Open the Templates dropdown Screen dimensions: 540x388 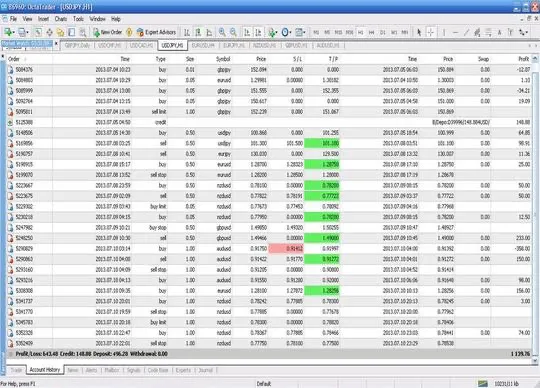click(x=300, y=32)
